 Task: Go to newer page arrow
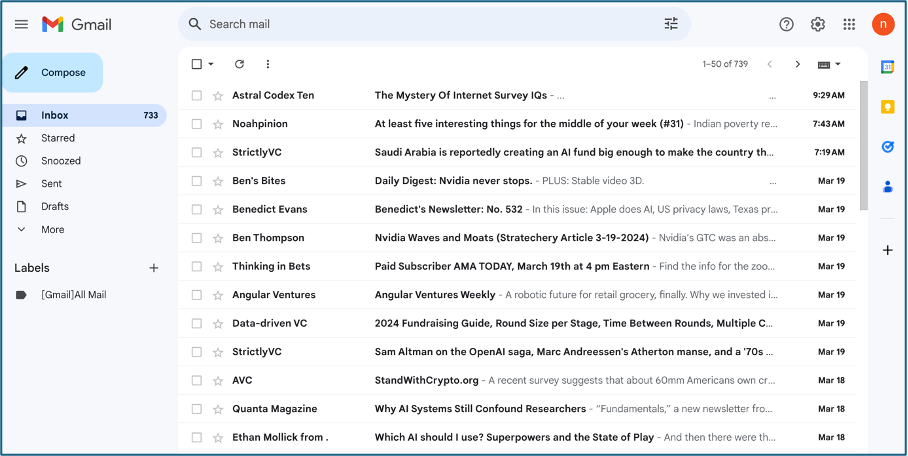pos(770,64)
